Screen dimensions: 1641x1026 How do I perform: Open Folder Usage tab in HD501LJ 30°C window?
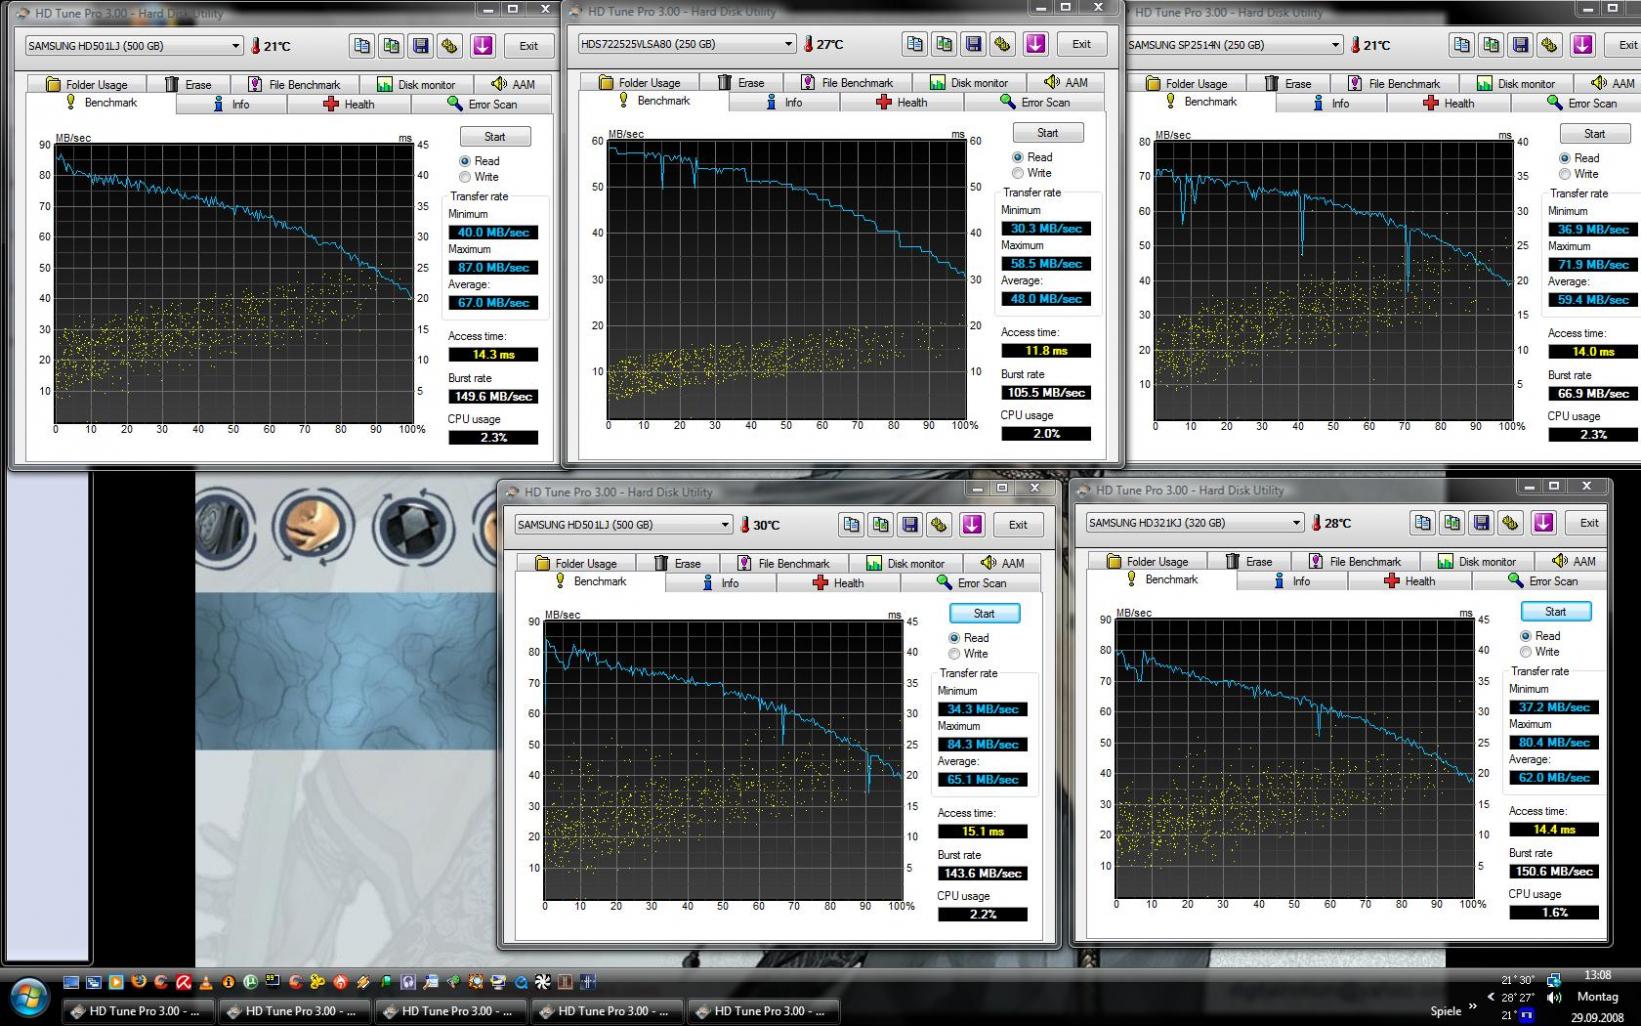click(576, 564)
